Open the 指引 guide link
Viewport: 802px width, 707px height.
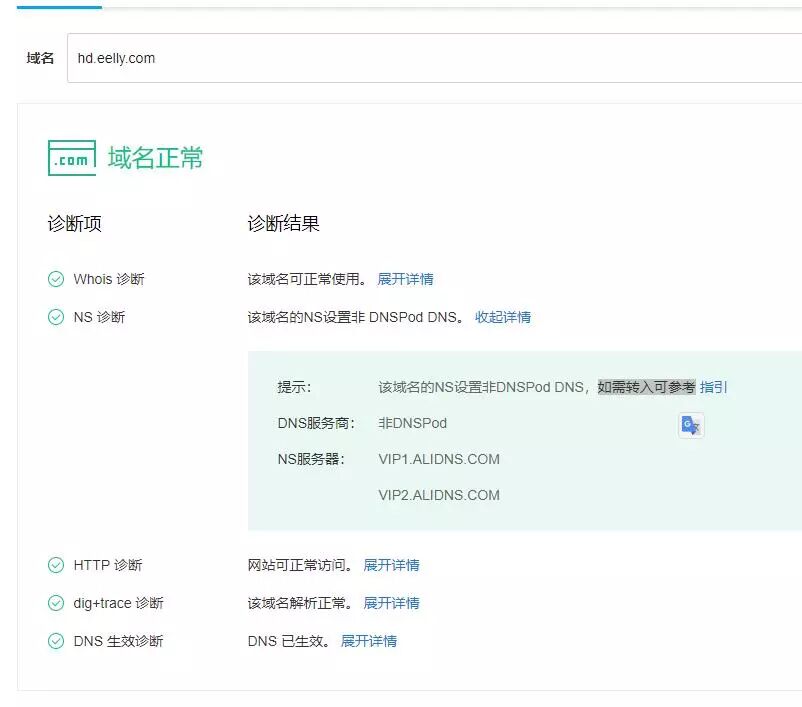click(714, 387)
